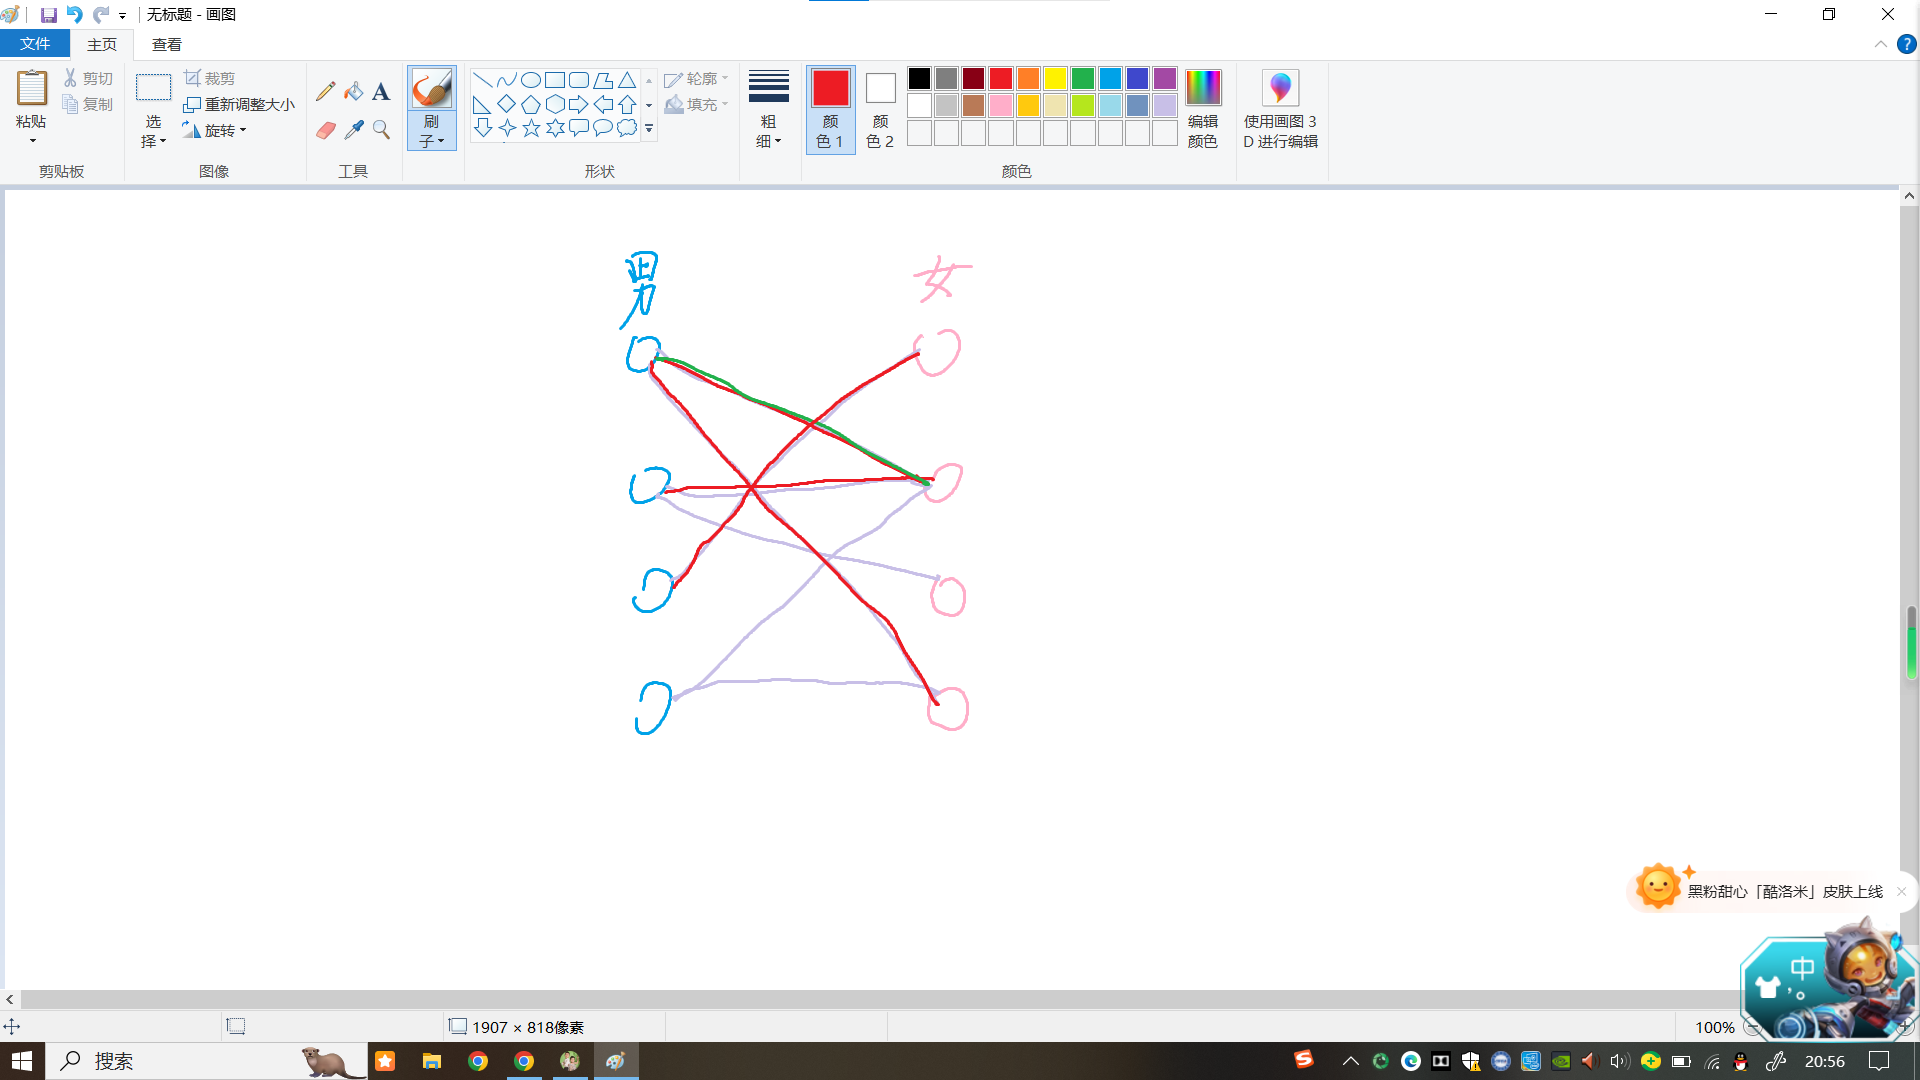Open the Action Center notifications icon
This screenshot has width=1920, height=1080.
1879,1061
